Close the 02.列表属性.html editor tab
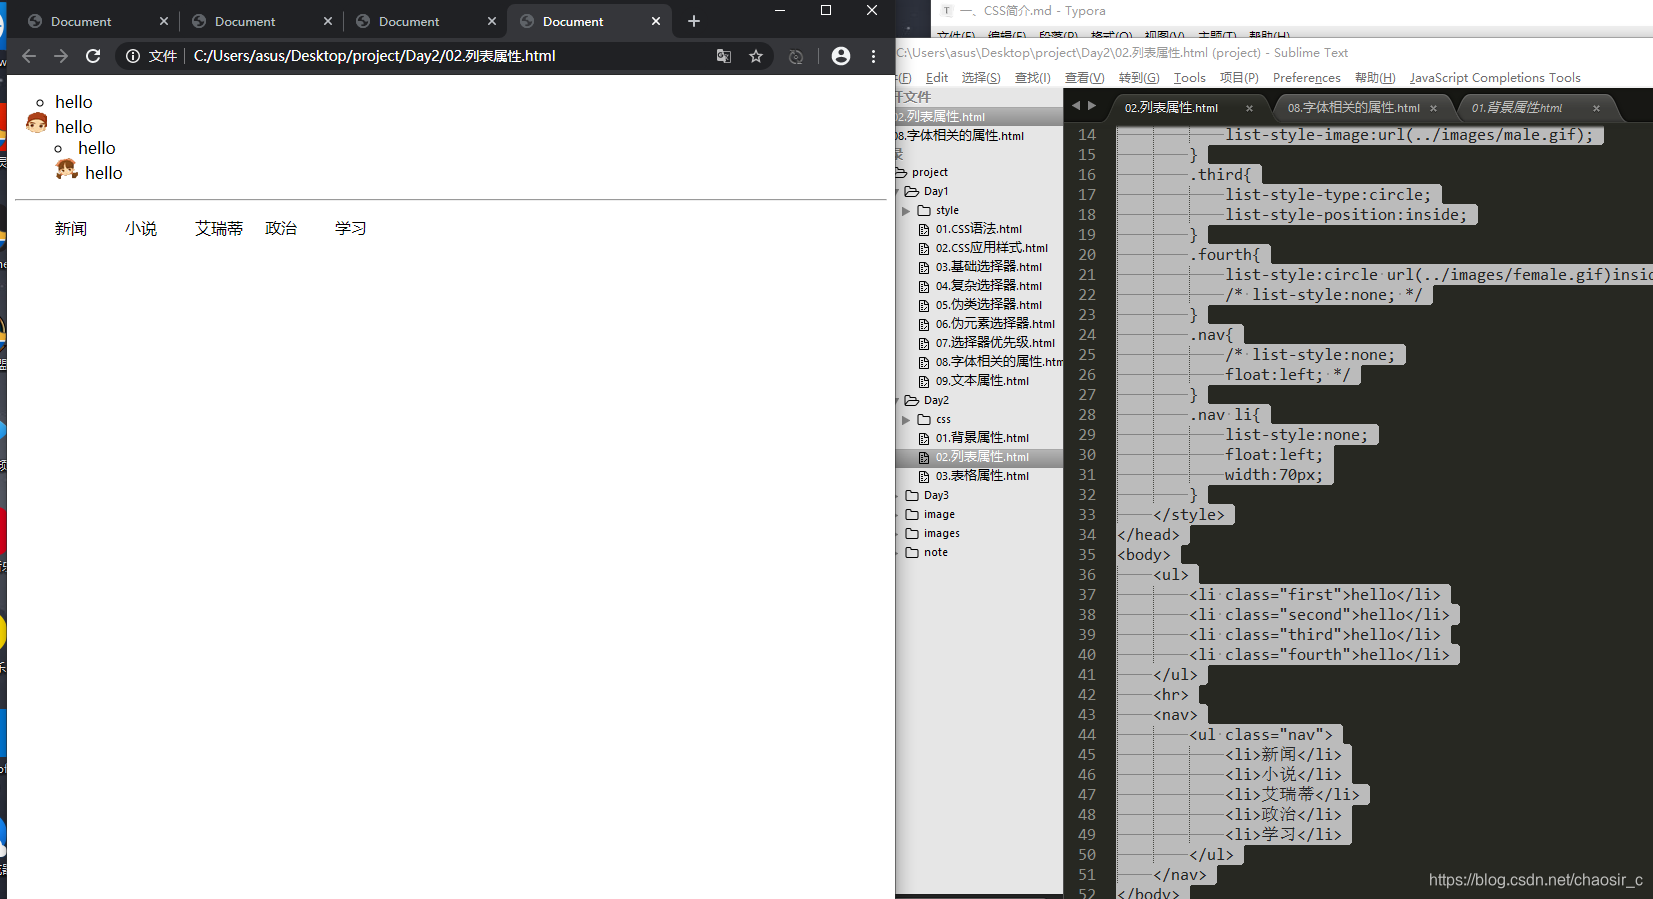This screenshot has width=1653, height=899. (x=1249, y=108)
